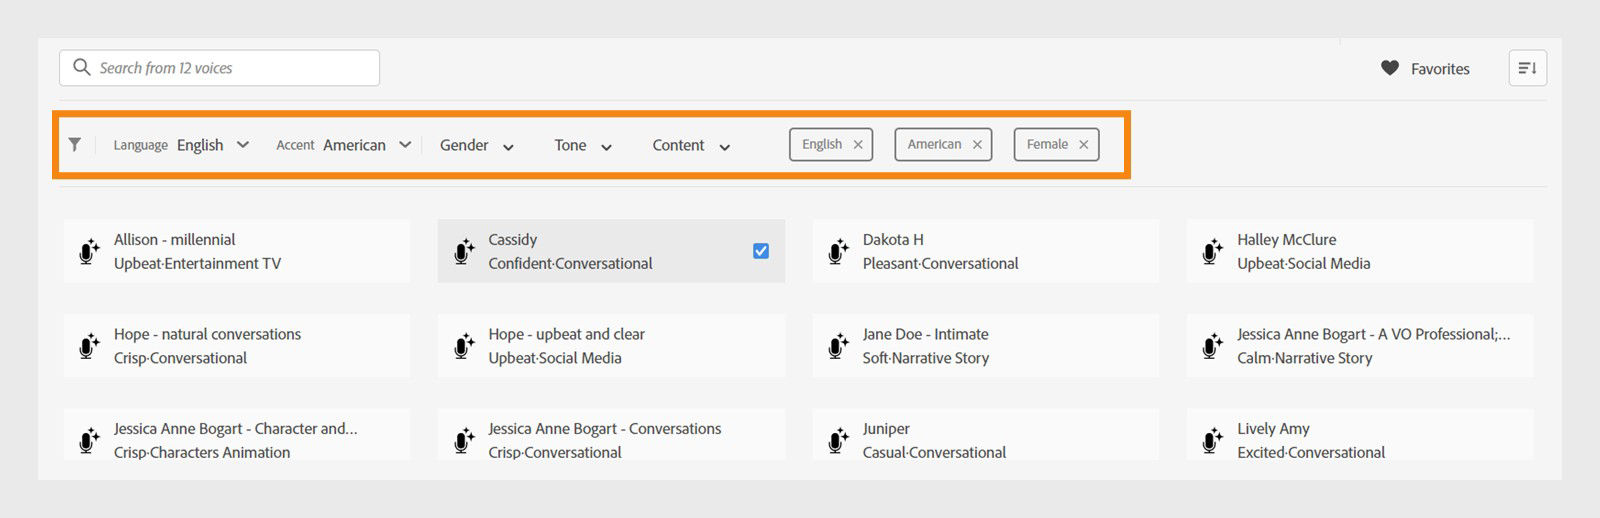Click the magnifier icon in search box

click(x=82, y=67)
